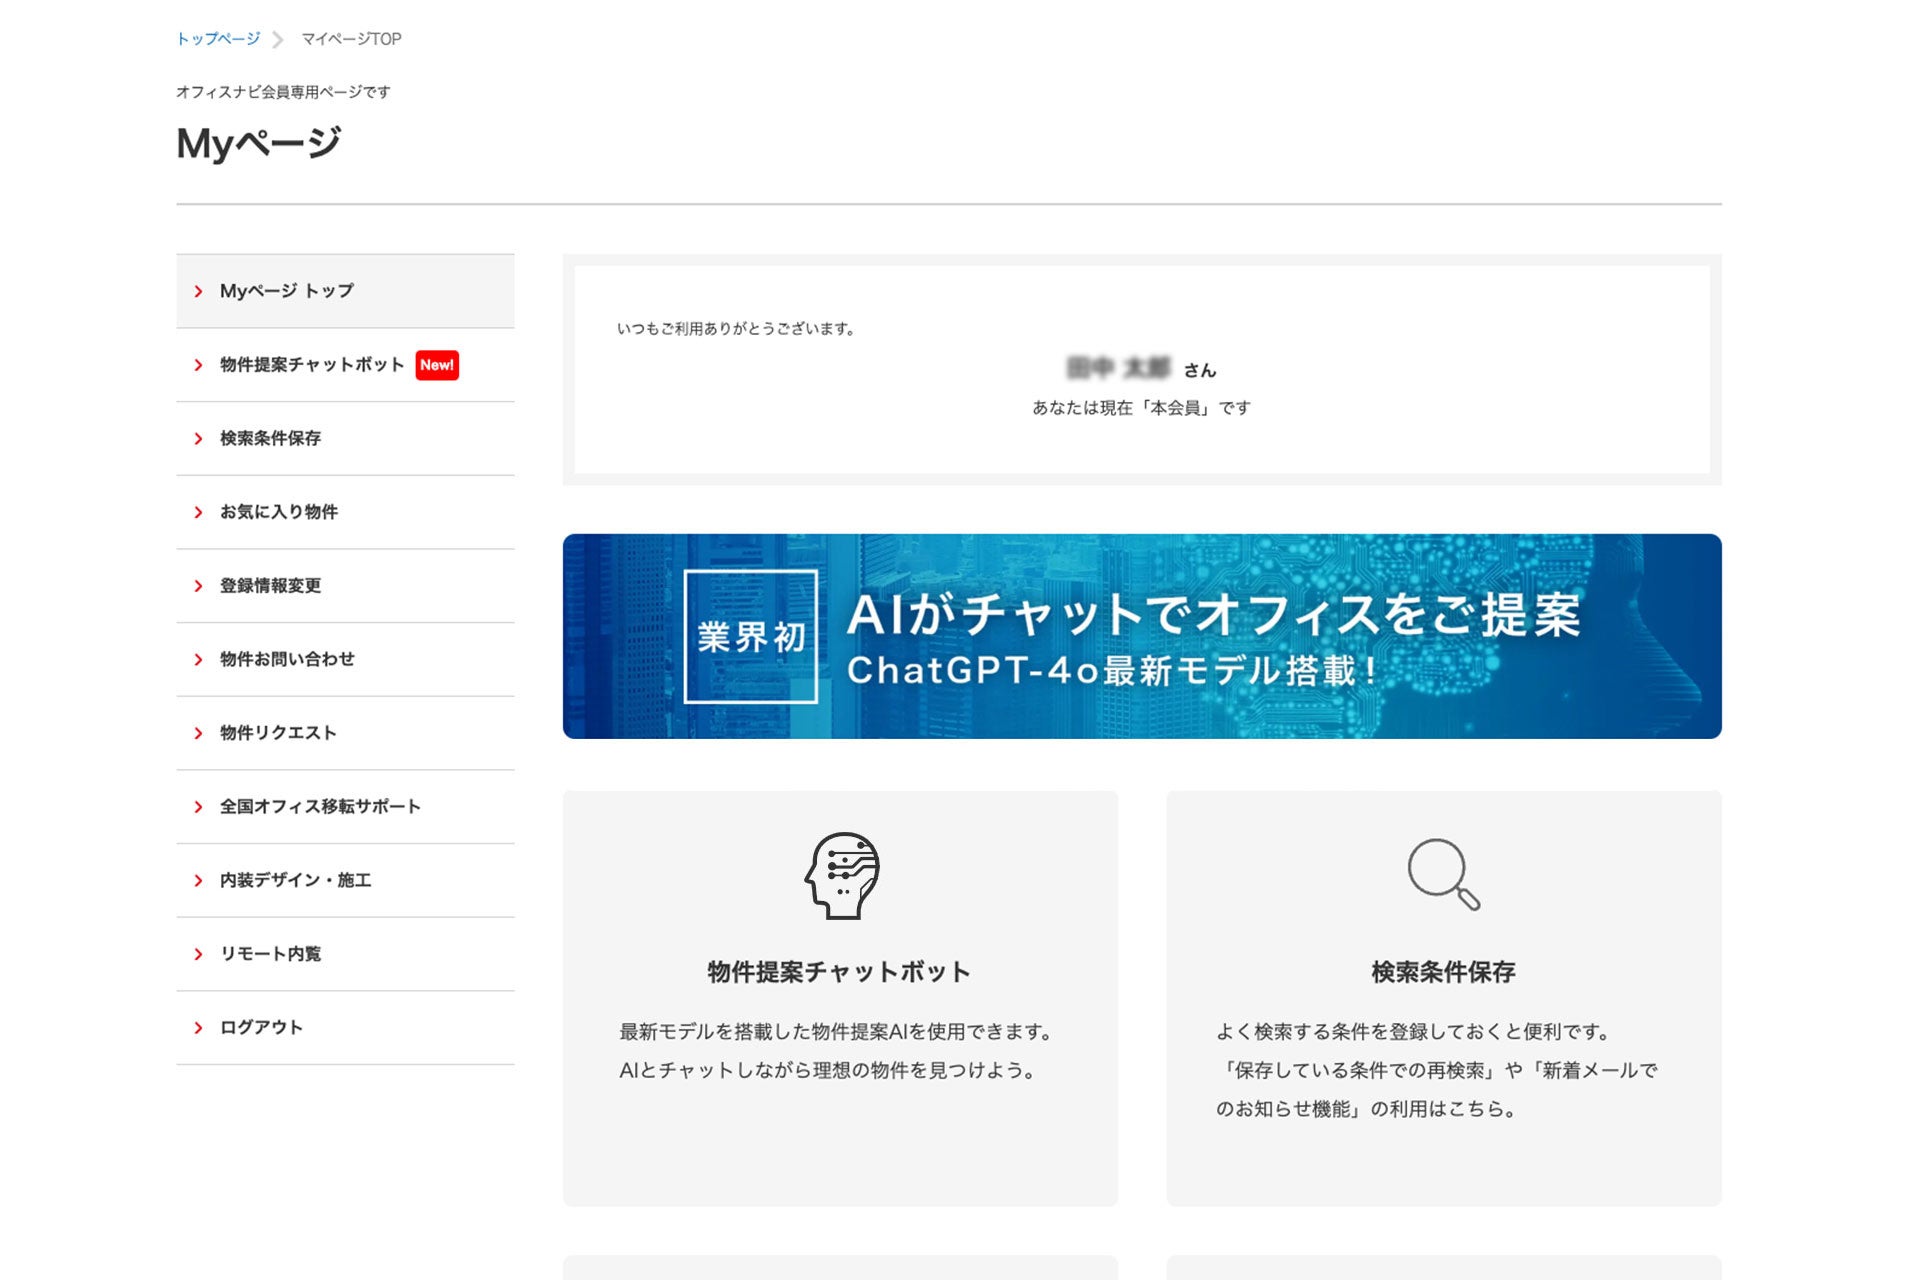Click the AI head chatbot icon

click(842, 875)
